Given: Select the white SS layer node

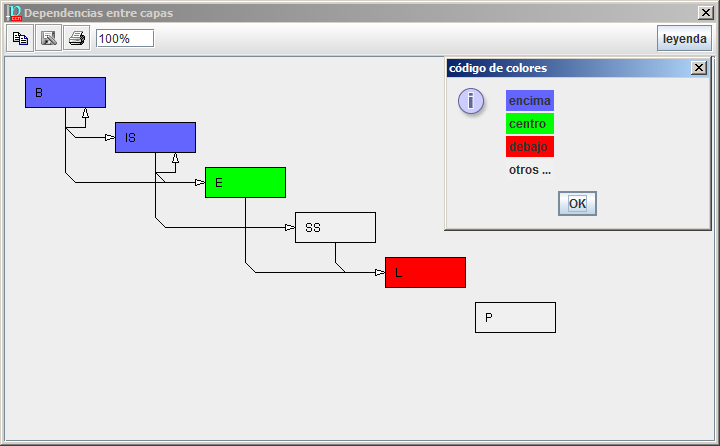Looking at the screenshot, I should pyautogui.click(x=335, y=228).
